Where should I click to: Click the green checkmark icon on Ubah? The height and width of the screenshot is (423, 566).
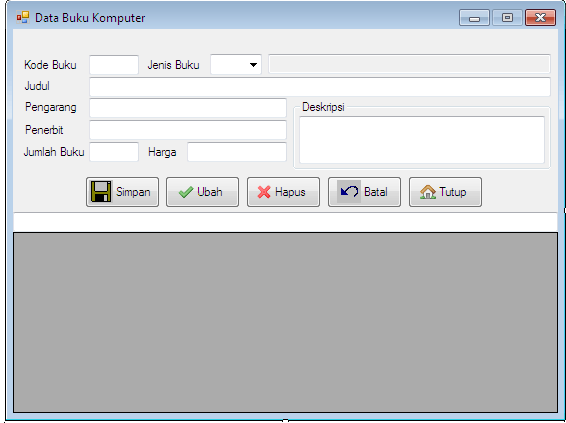click(x=186, y=192)
